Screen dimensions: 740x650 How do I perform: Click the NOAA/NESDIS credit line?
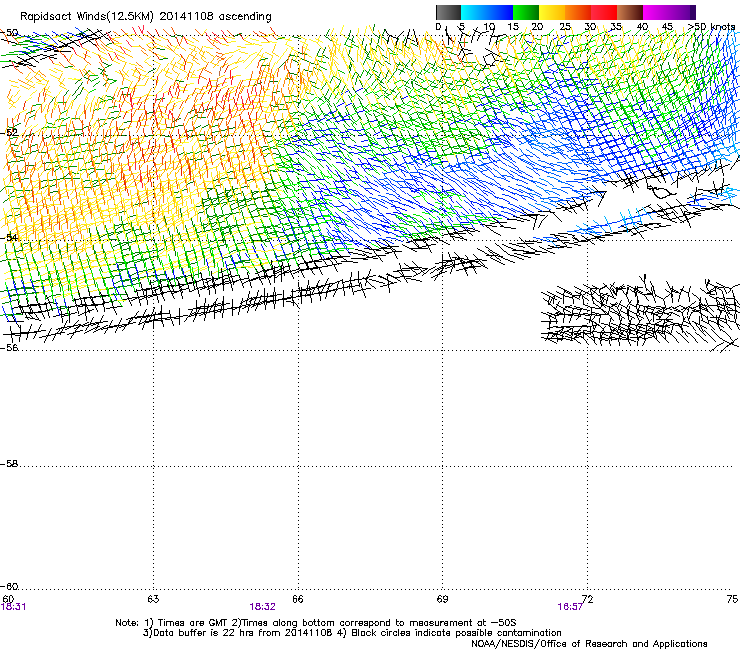coord(589,644)
